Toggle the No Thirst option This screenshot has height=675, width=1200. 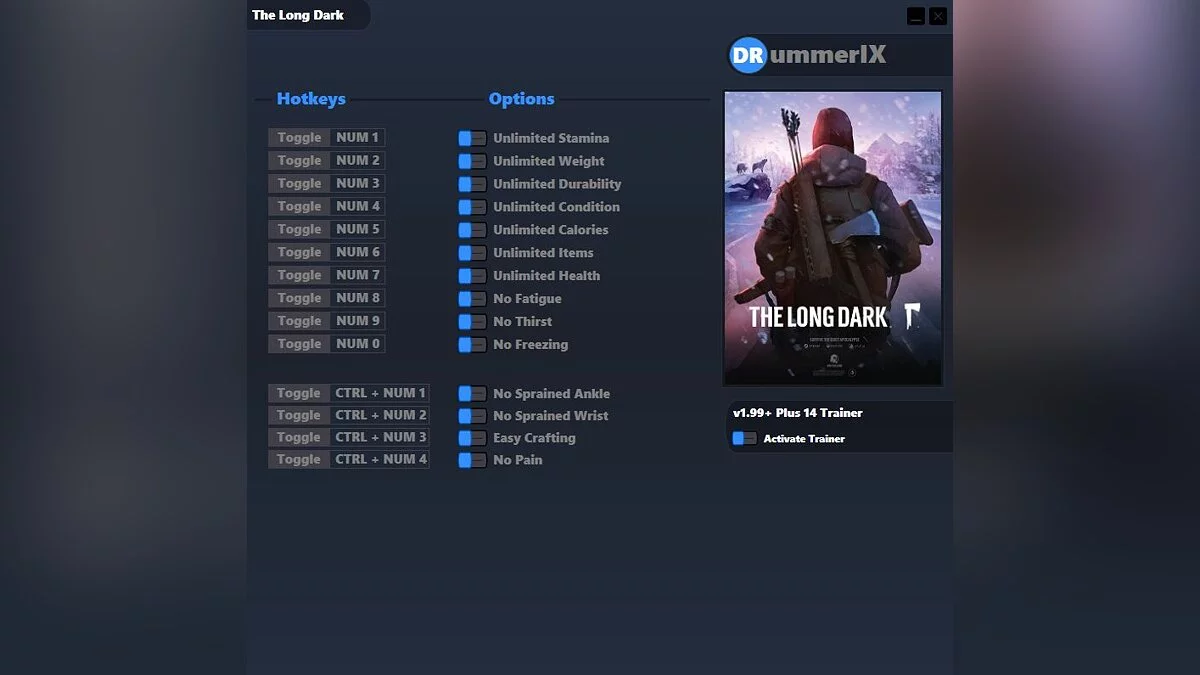(x=470, y=321)
